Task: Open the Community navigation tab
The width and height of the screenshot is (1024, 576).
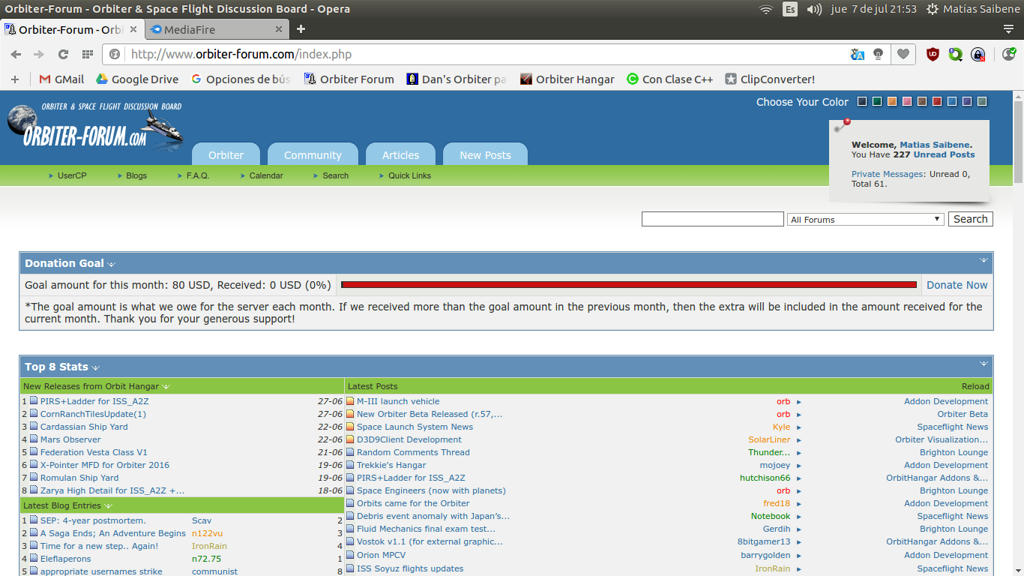Action: coord(312,155)
